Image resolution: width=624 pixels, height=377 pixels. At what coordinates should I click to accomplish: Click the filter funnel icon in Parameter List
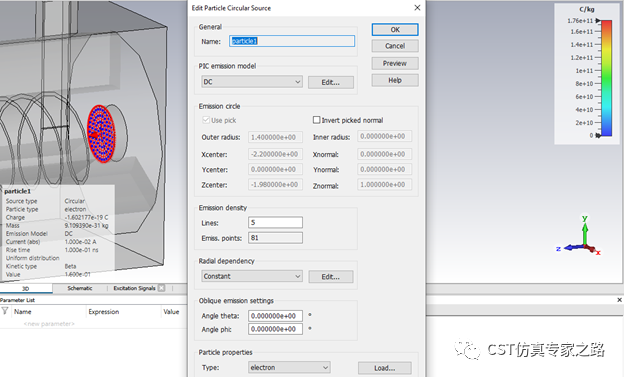[x=5, y=311]
